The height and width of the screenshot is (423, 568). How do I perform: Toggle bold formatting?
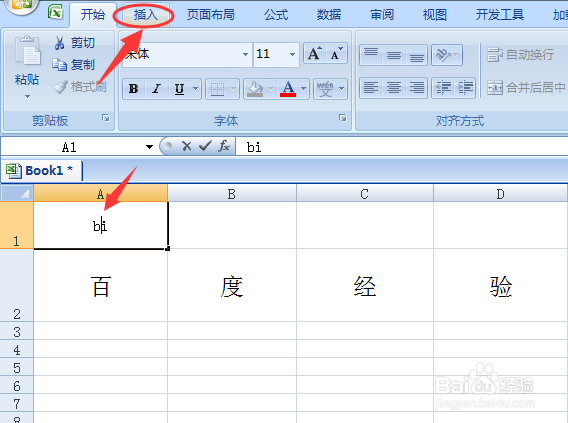(x=134, y=89)
